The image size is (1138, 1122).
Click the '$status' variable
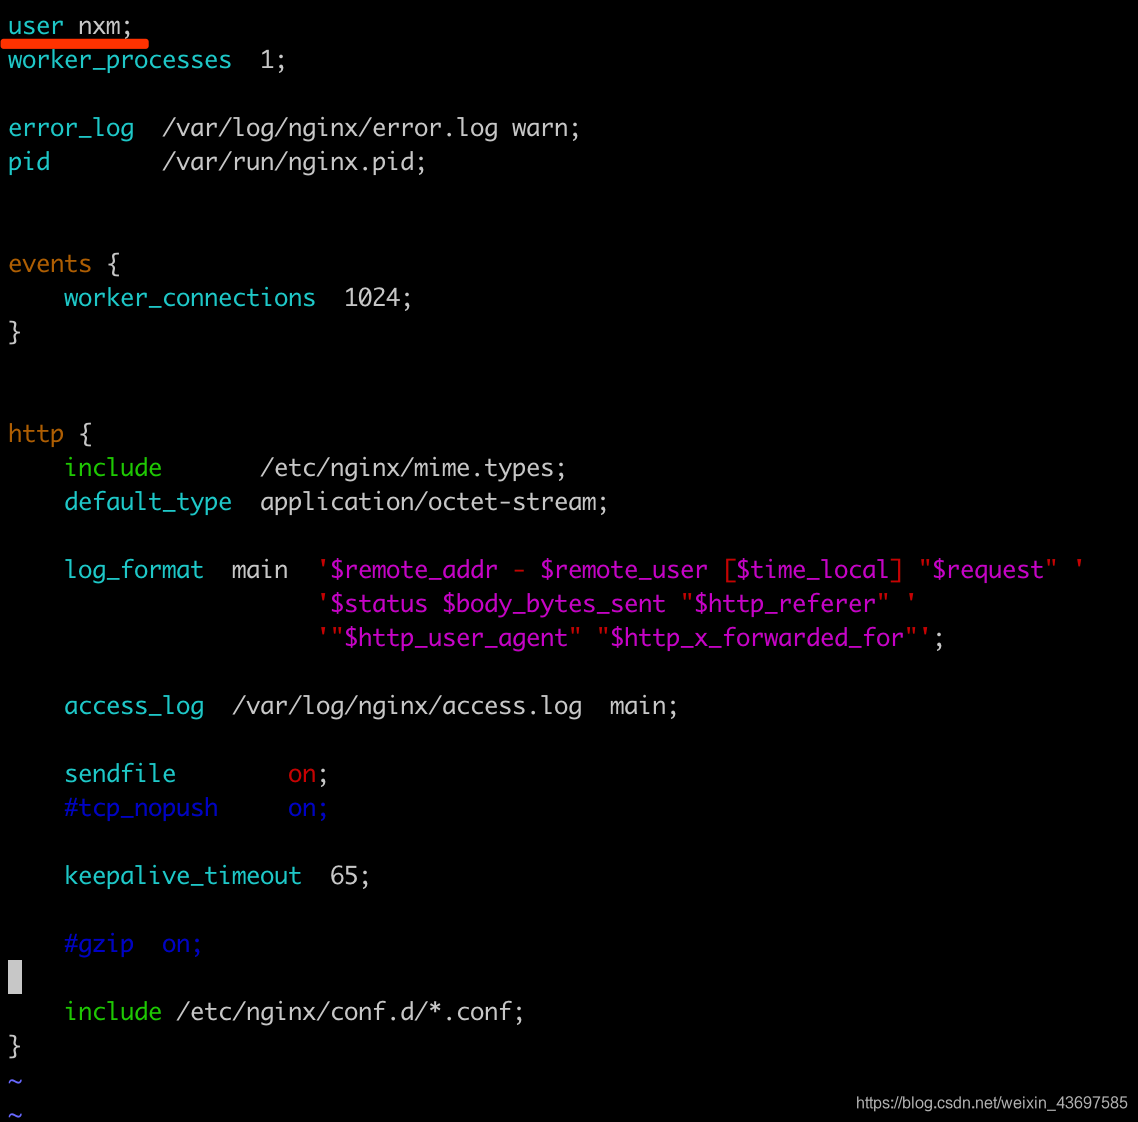coord(378,605)
